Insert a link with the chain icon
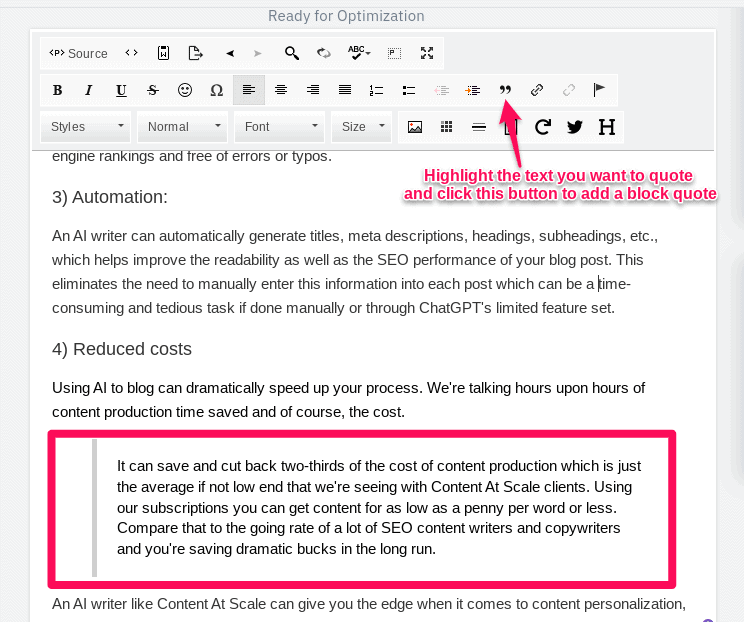This screenshot has width=744, height=622. click(x=537, y=90)
